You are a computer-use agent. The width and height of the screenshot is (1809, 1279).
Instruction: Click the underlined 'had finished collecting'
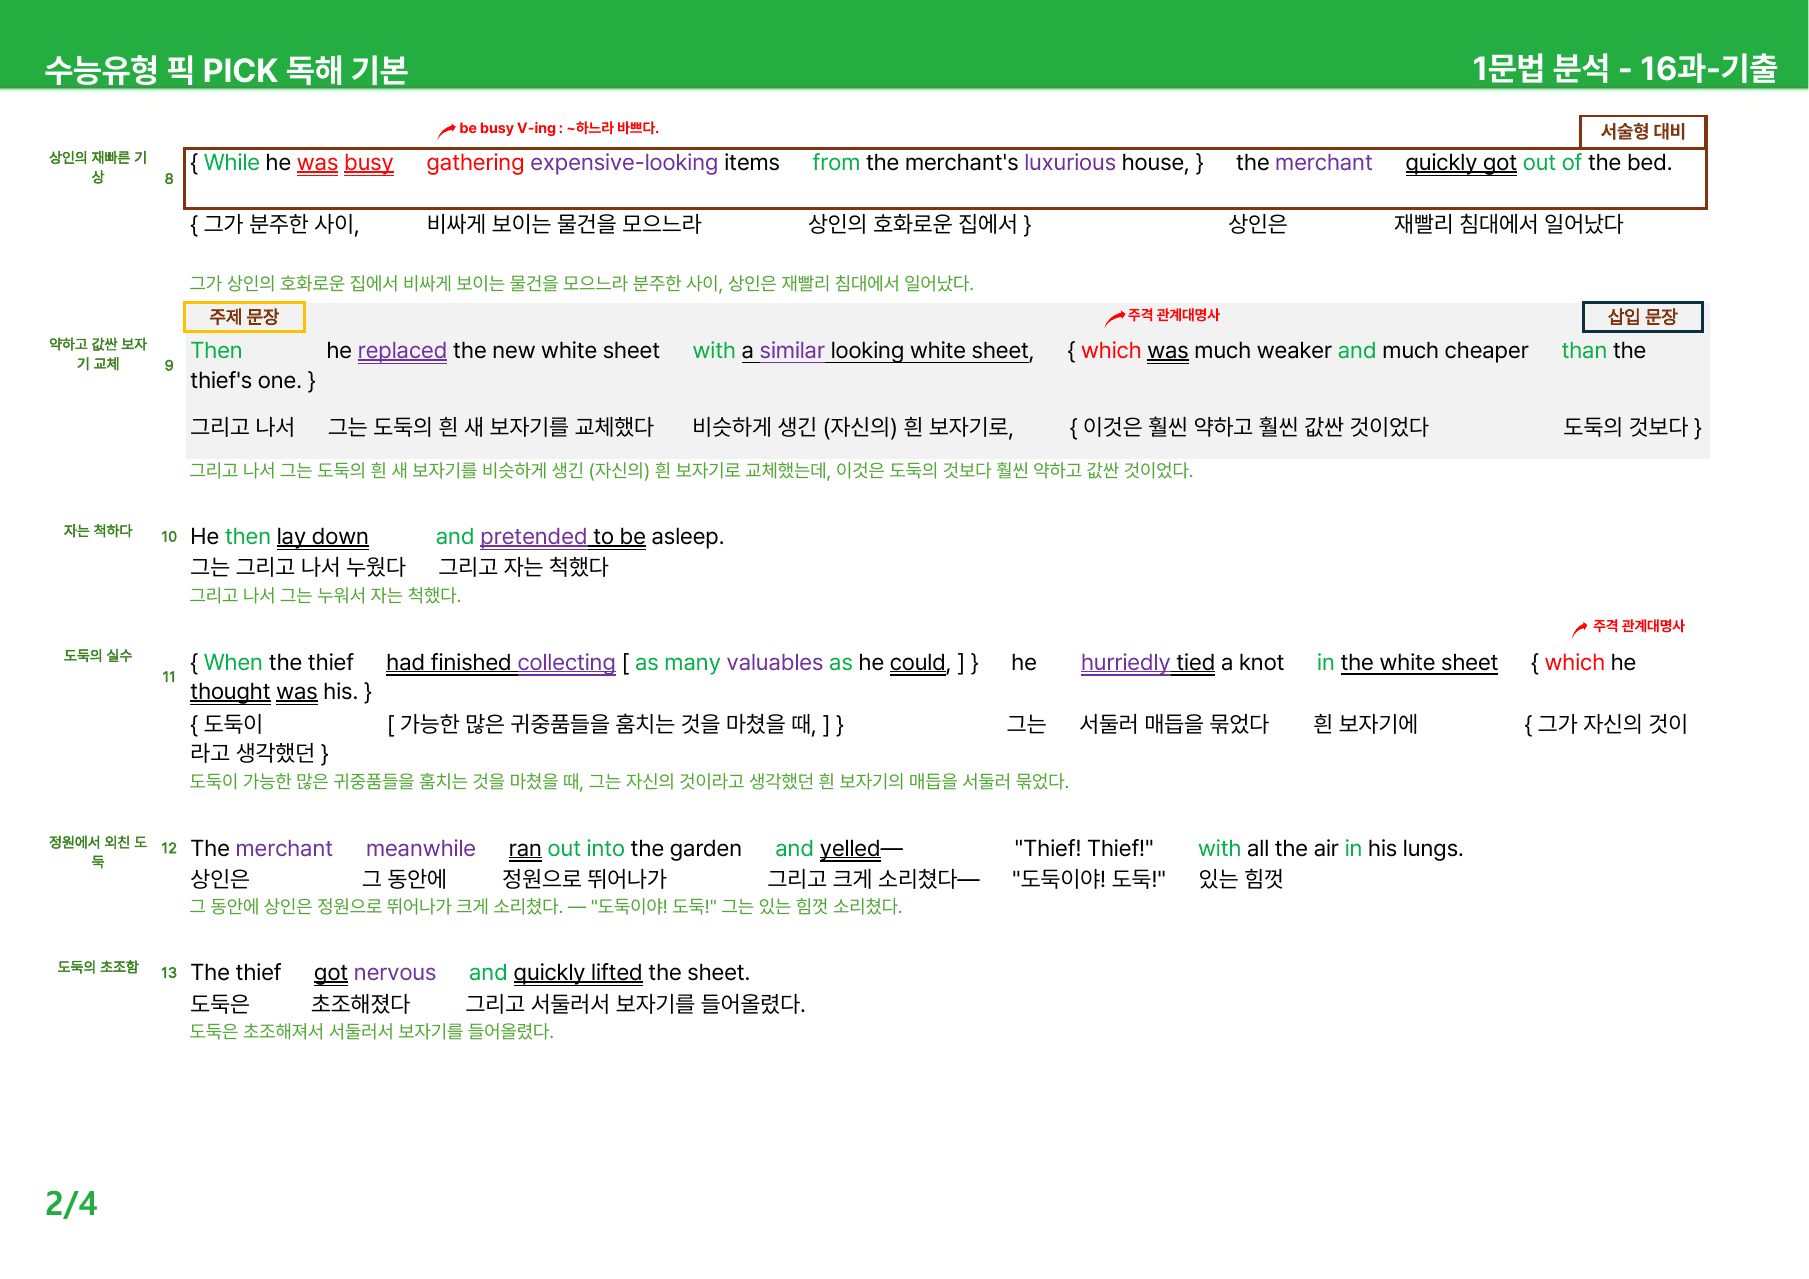tap(501, 663)
